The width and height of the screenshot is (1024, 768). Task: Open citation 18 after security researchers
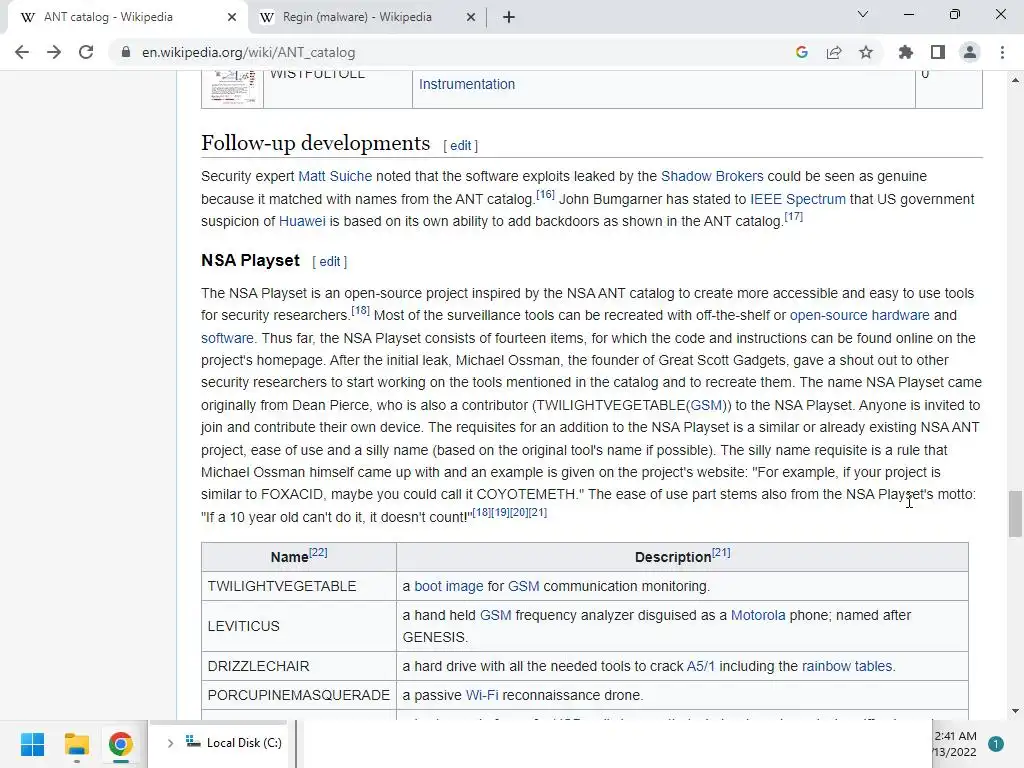(360, 311)
